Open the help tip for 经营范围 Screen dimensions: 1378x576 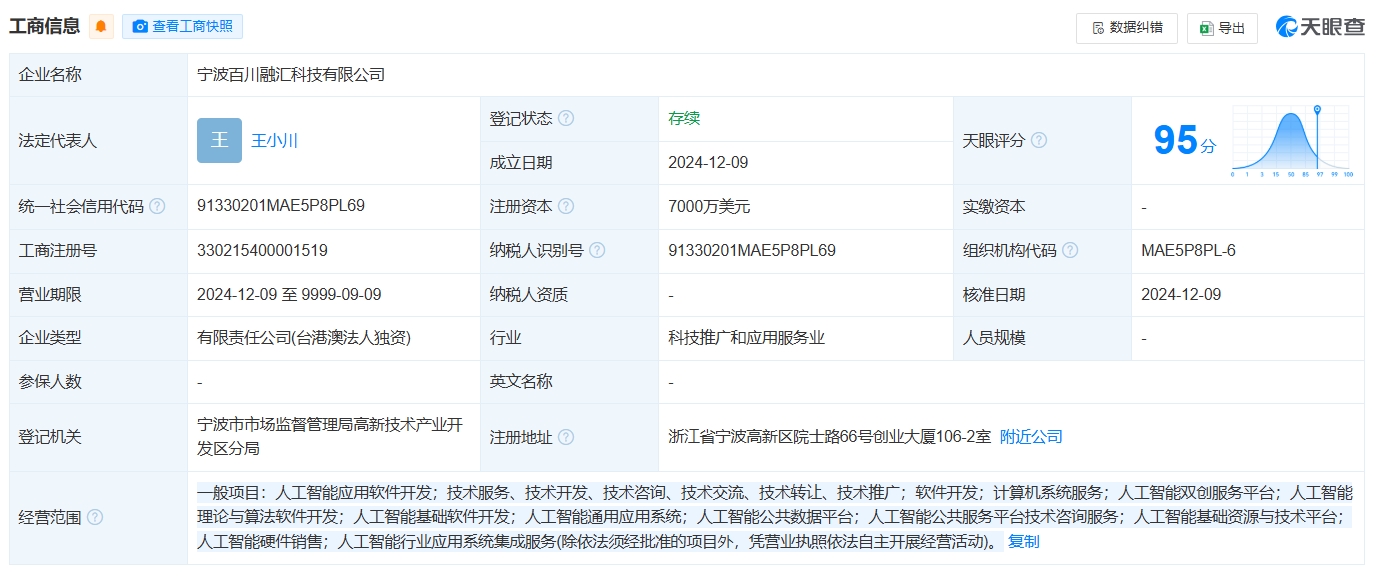coord(96,519)
